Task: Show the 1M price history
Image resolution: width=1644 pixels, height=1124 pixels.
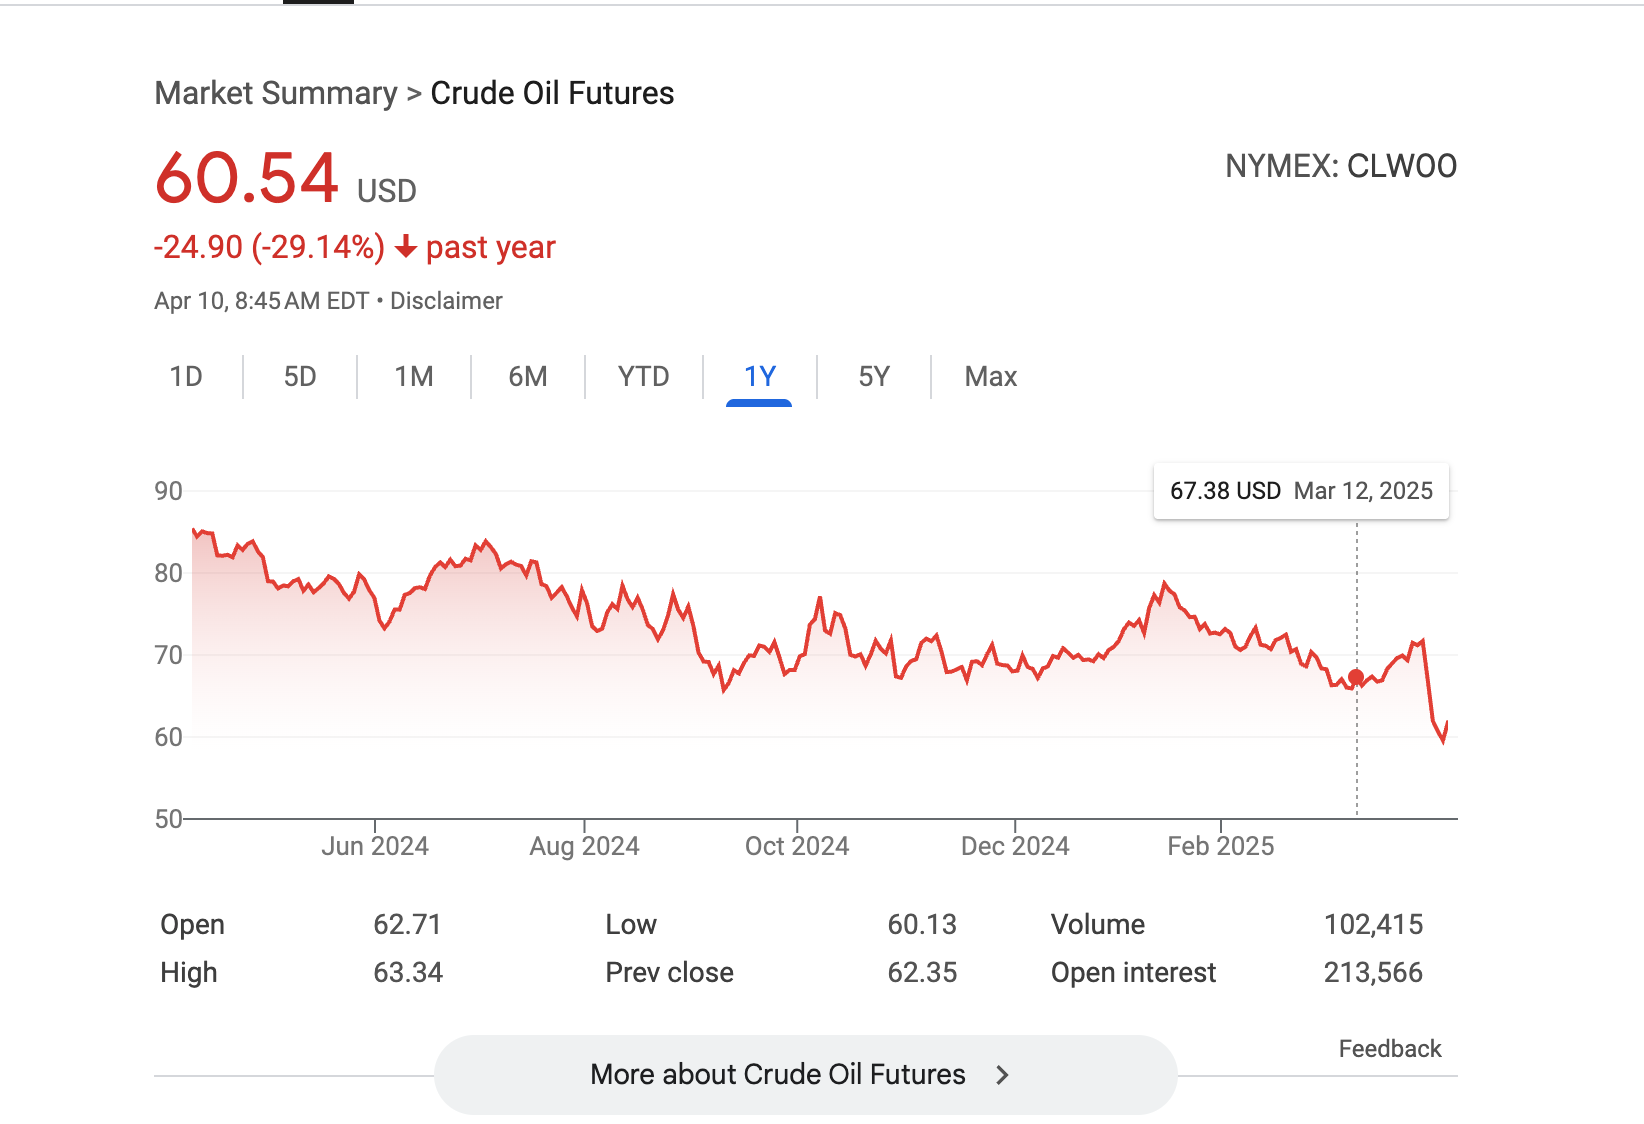Action: 414,376
